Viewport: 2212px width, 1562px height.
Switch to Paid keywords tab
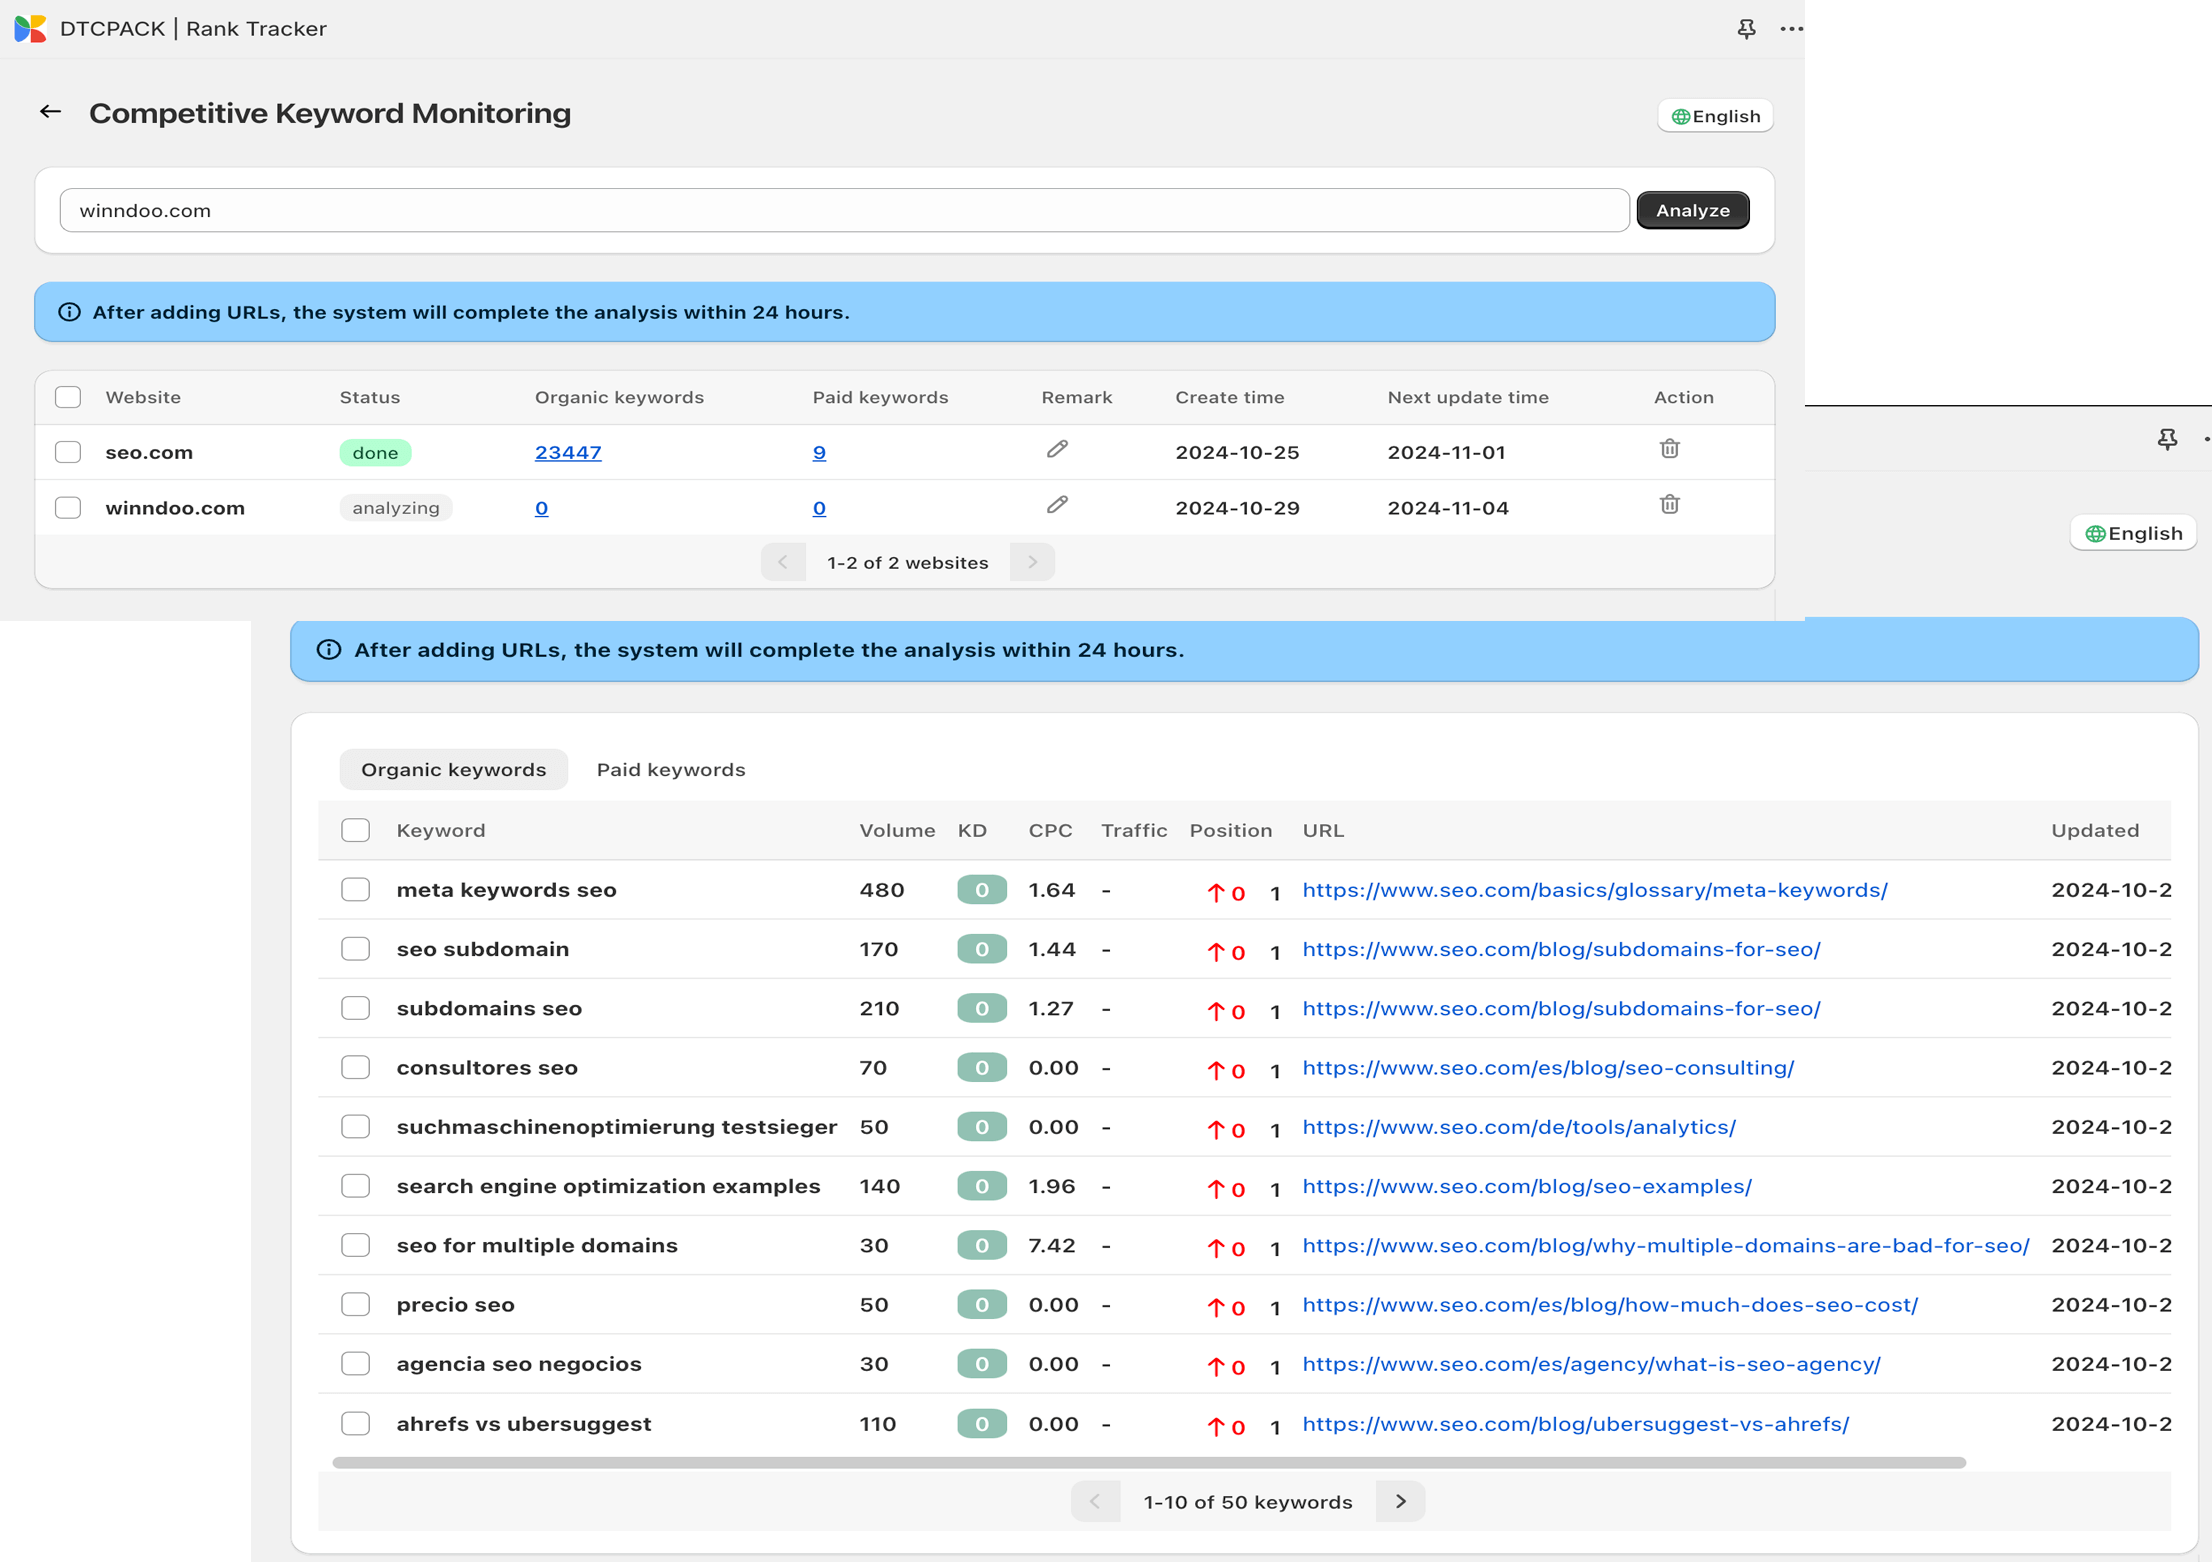point(670,770)
